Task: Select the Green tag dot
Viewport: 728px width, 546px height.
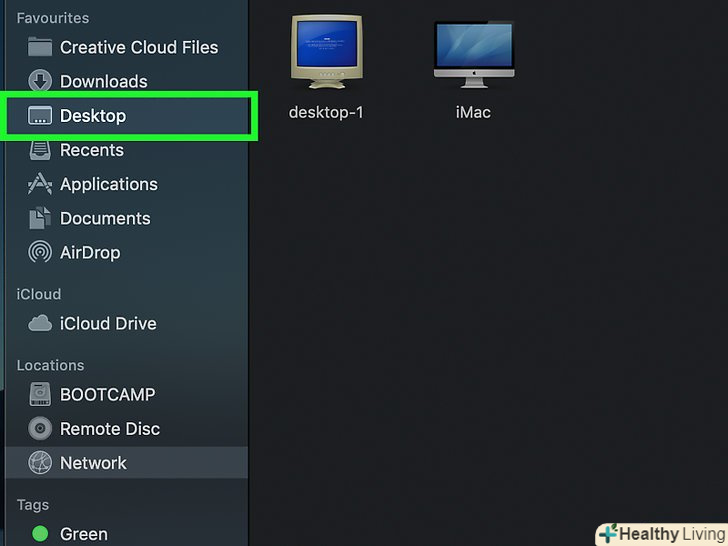Action: point(40,534)
